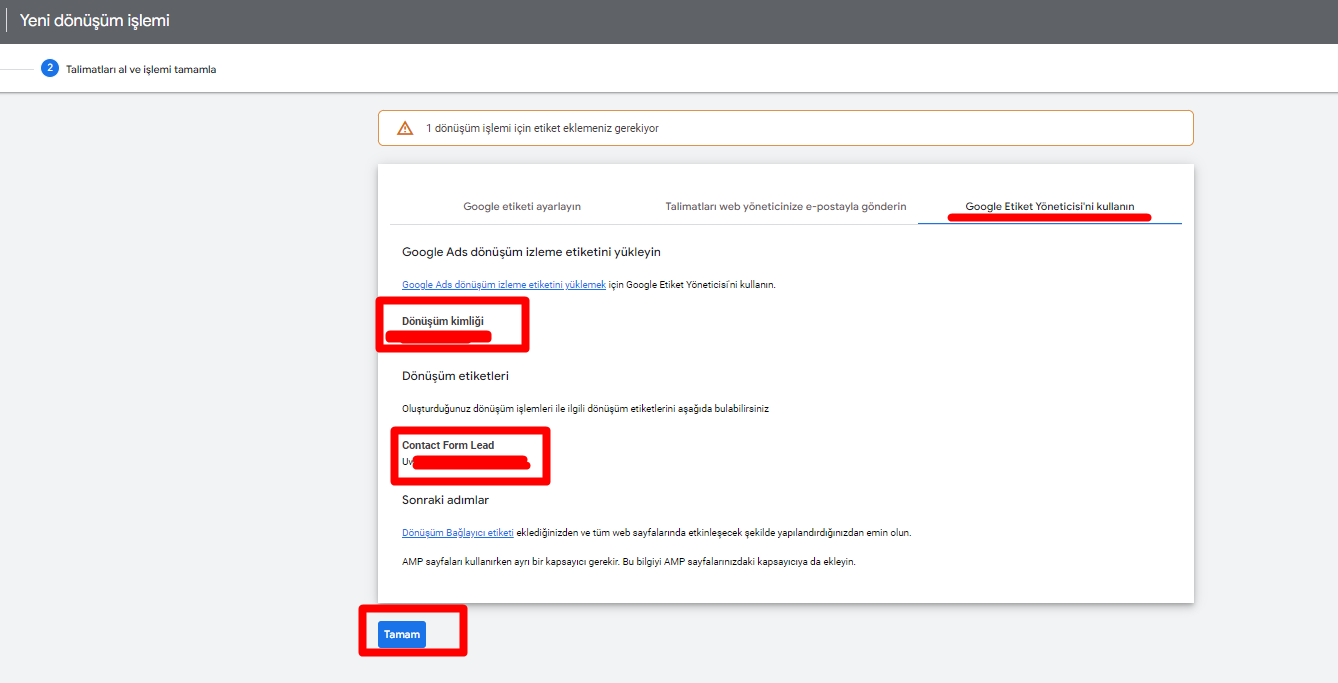The height and width of the screenshot is (683, 1338).
Task: Click the etiket eklemeniz gerekiyor warning message
Action: [542, 128]
